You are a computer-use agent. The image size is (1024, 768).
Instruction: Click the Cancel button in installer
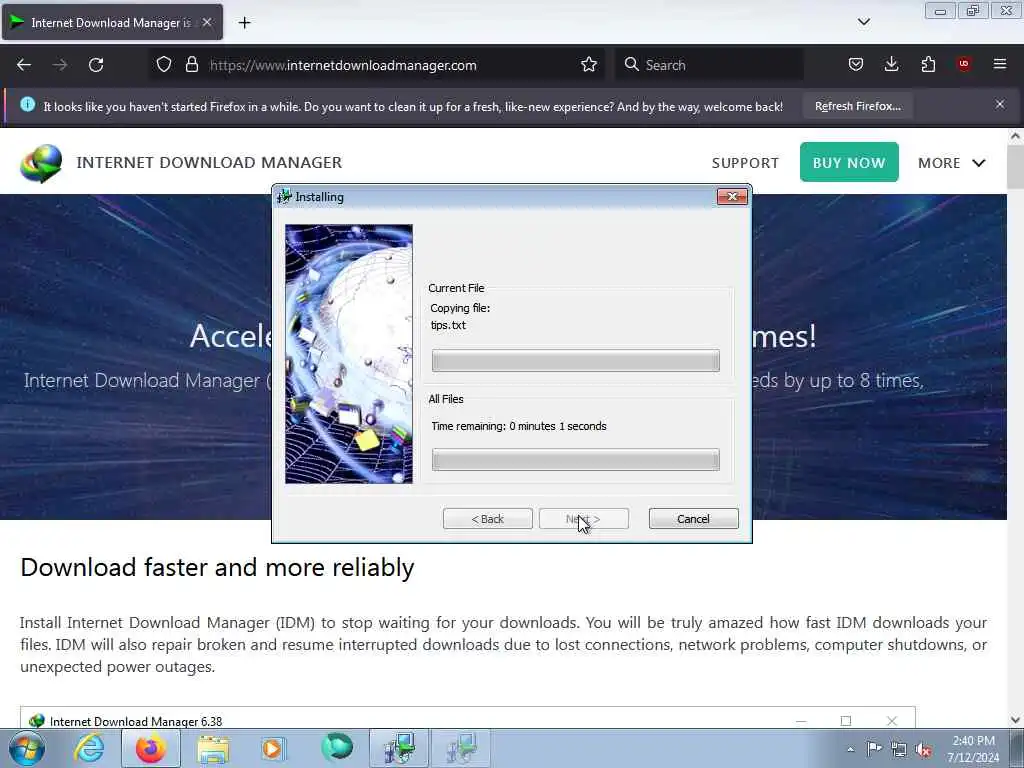(694, 519)
